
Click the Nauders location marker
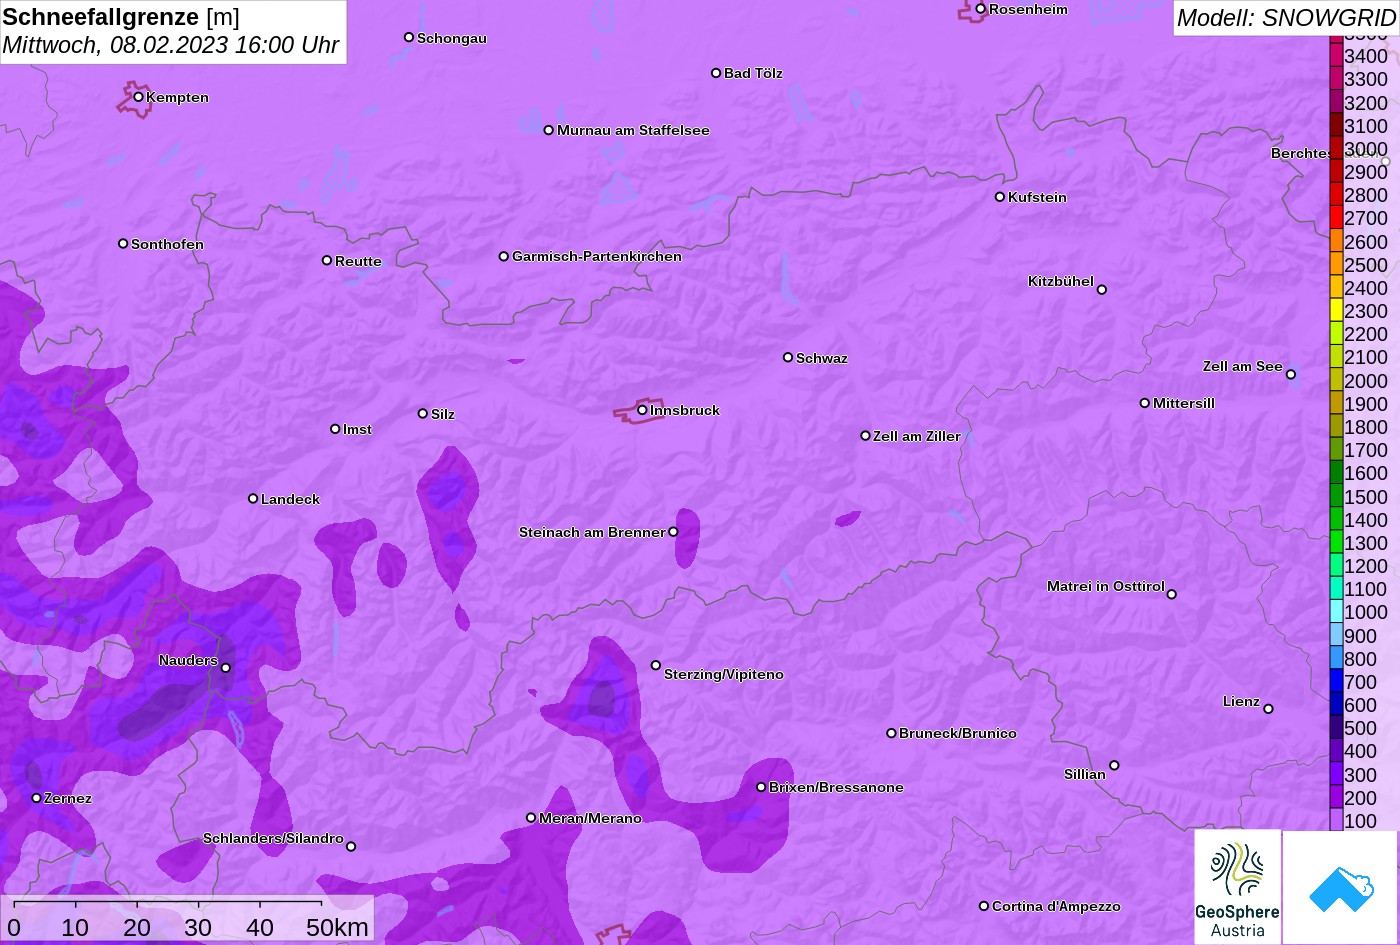pos(225,668)
